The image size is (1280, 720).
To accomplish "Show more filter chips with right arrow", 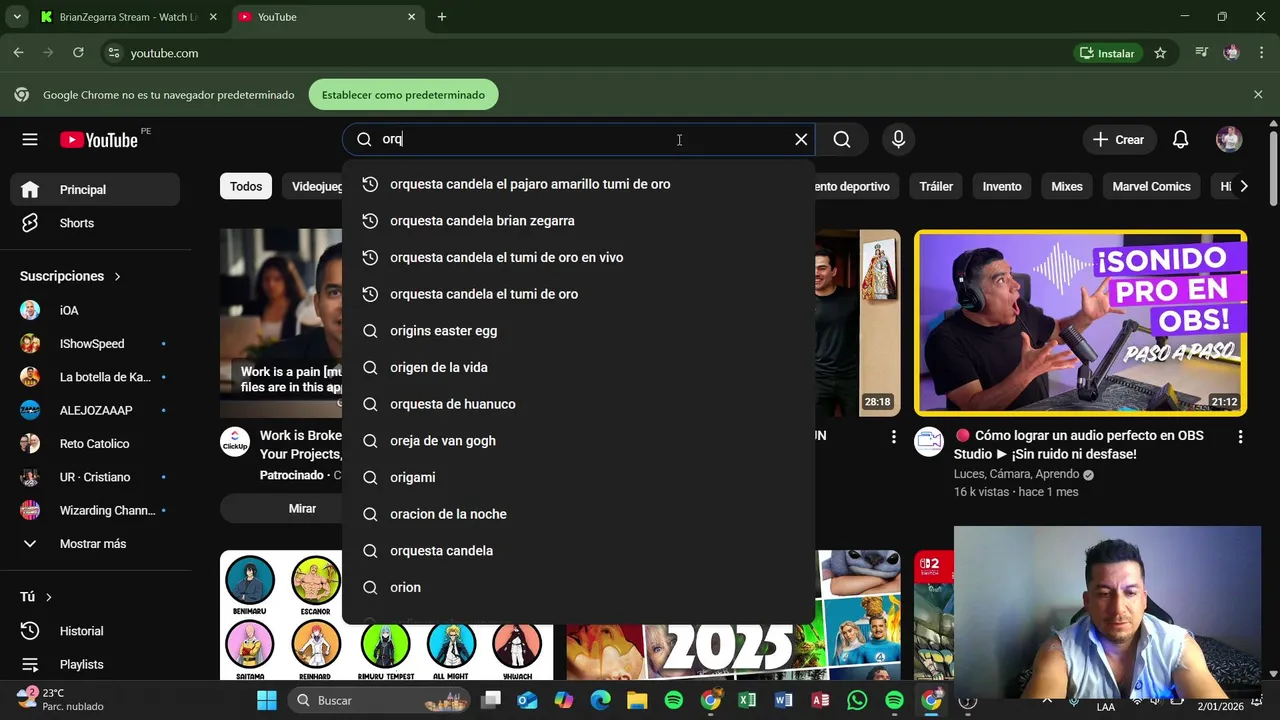I will pyautogui.click(x=1243, y=186).
